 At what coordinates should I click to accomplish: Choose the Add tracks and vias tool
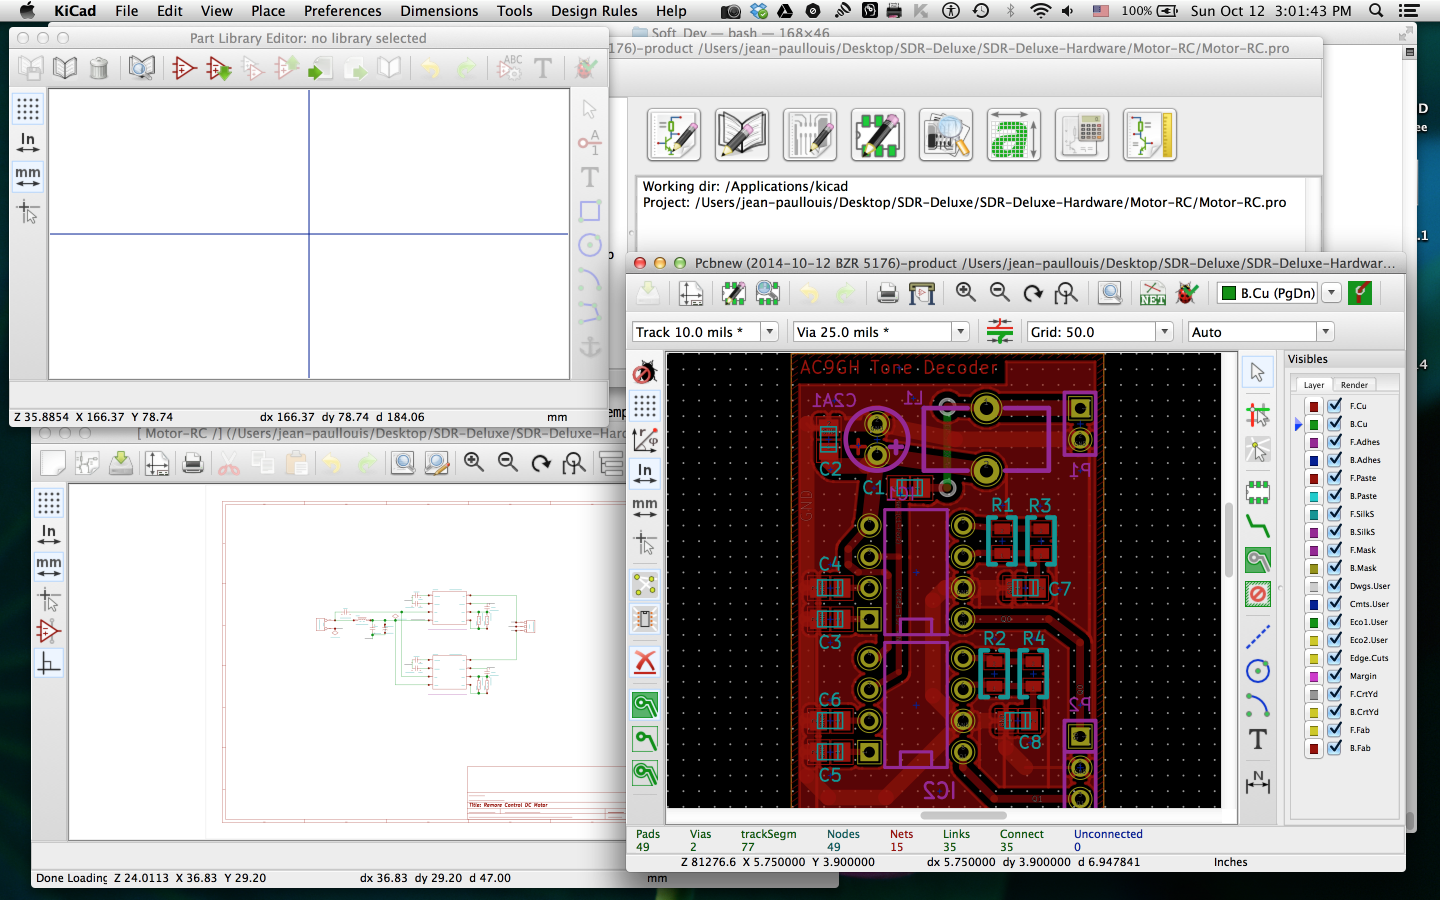pos(1257,526)
